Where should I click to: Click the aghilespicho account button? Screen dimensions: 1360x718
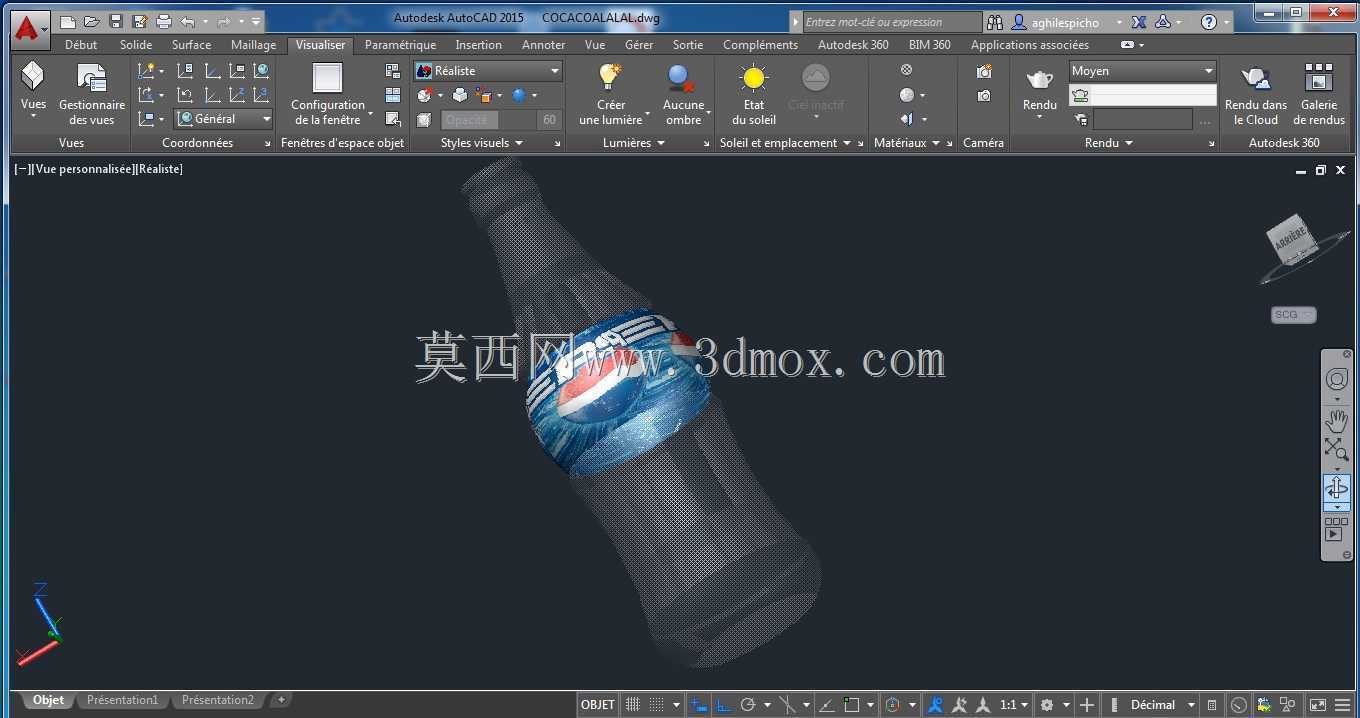[1067, 22]
